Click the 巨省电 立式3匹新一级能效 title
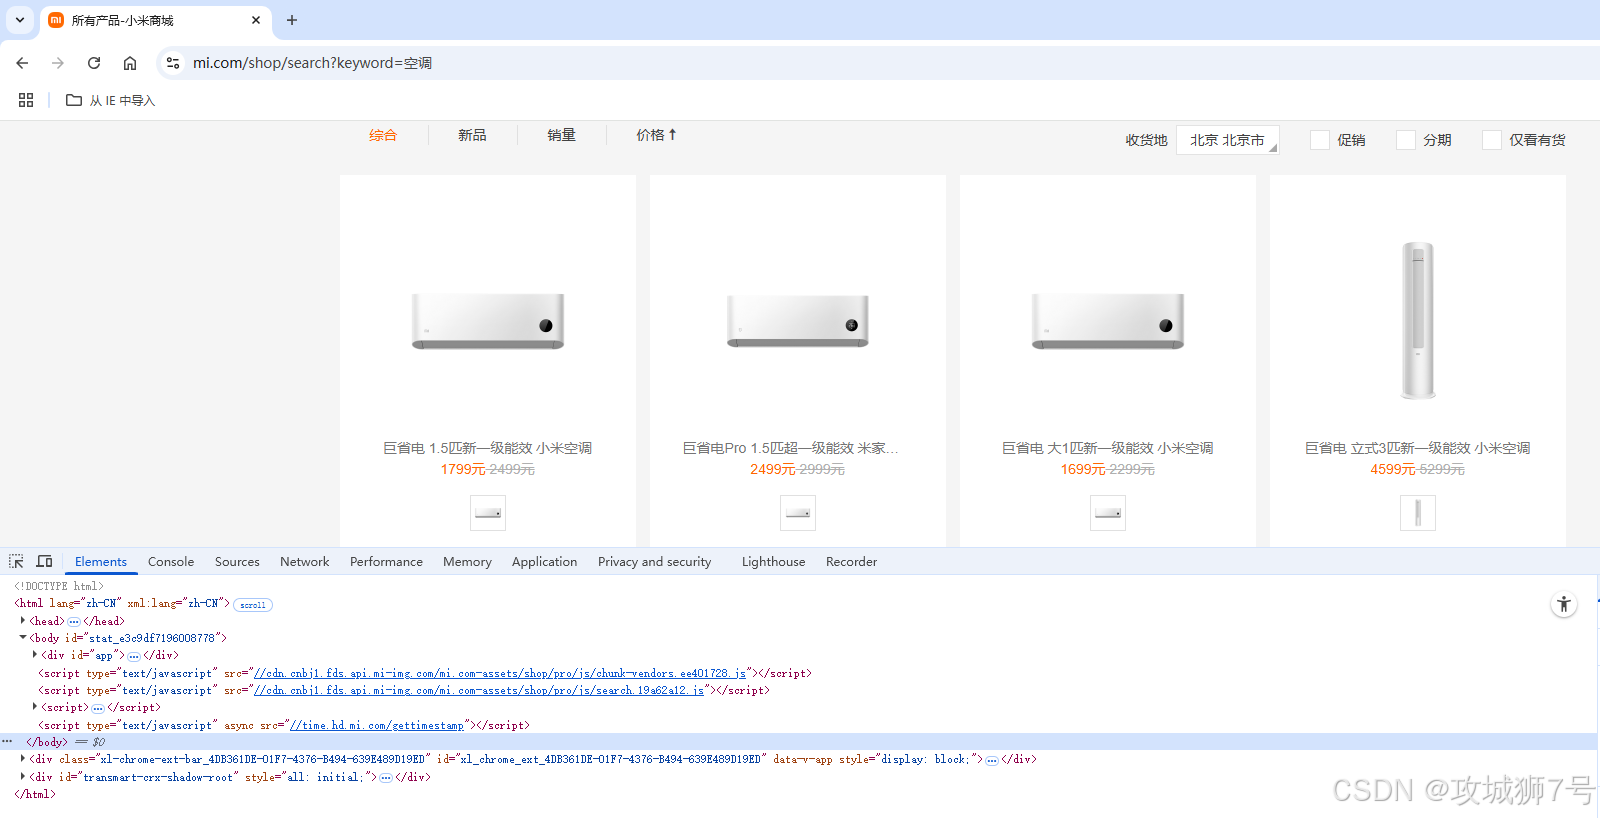The image size is (1600, 818). 1418,448
